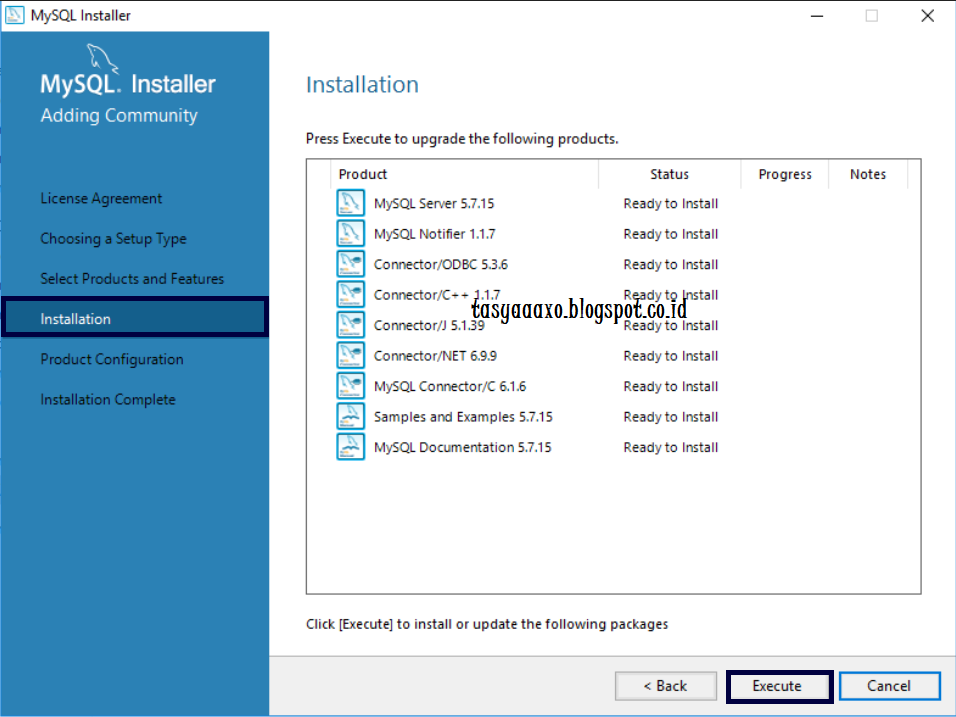This screenshot has height=717, width=956.
Task: Click the Notes column header
Action: [868, 174]
